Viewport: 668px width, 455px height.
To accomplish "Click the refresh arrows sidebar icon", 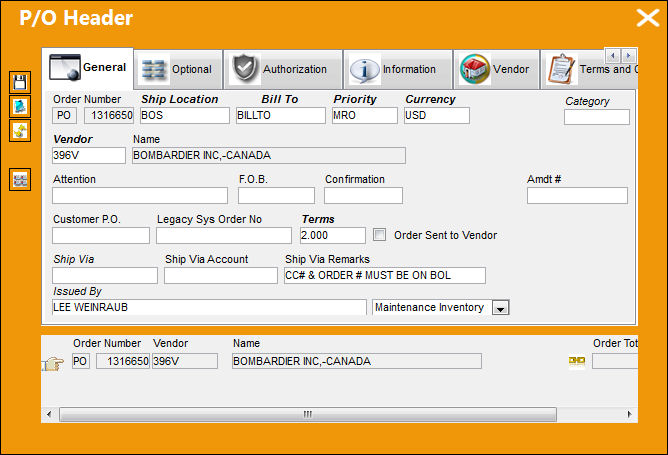I will [20, 131].
